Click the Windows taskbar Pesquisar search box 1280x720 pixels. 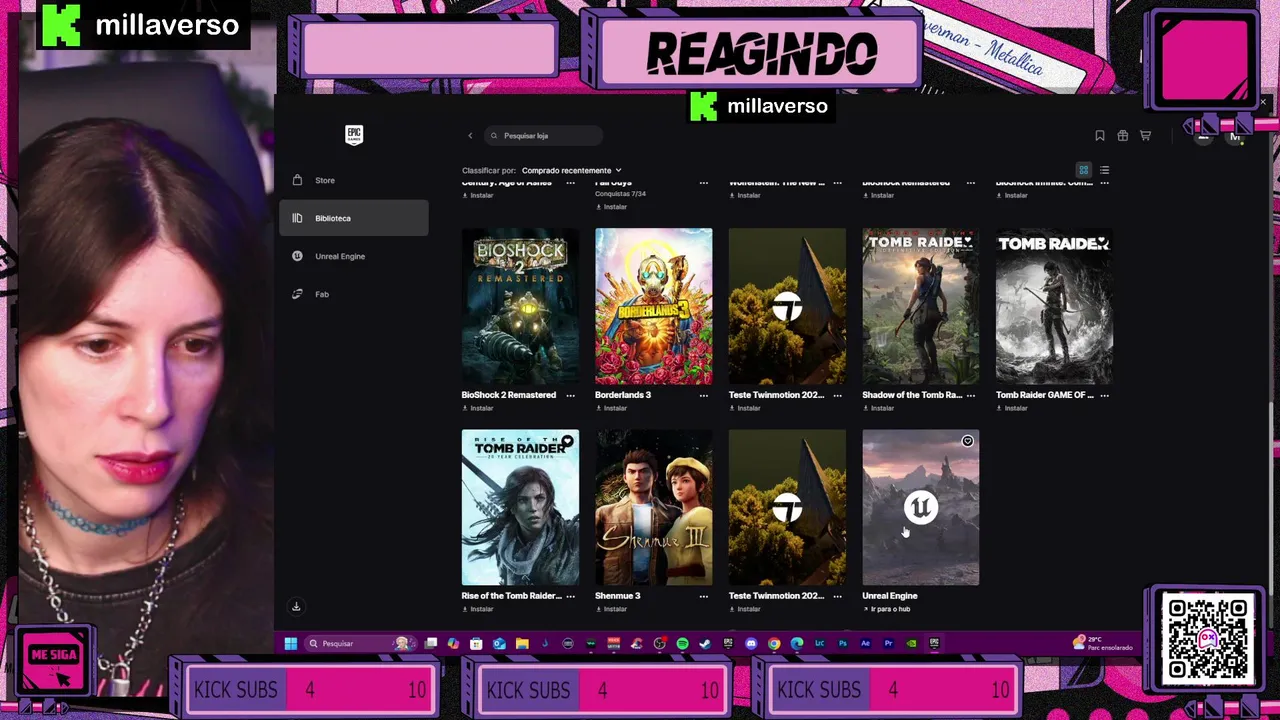360,643
